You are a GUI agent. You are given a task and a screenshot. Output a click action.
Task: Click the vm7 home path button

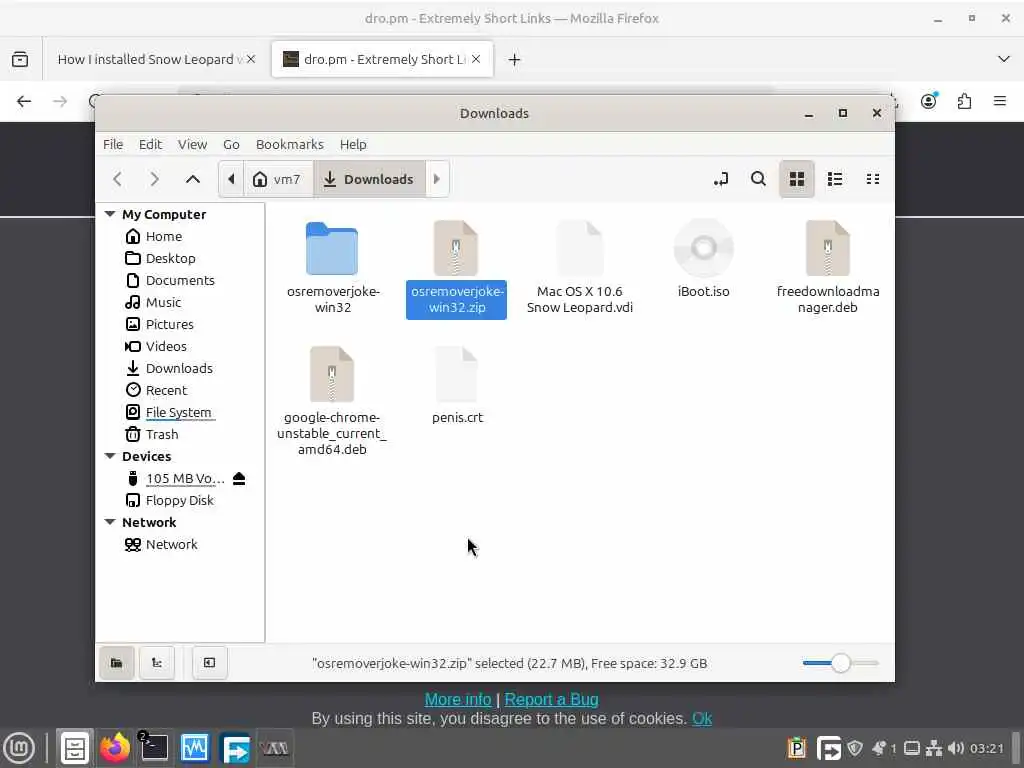[x=278, y=179]
